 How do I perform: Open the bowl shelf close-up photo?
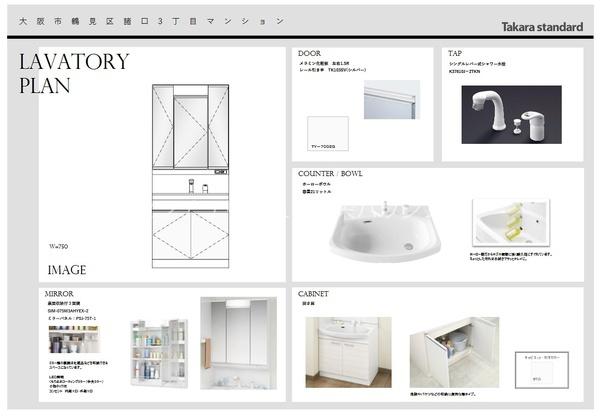click(x=511, y=222)
